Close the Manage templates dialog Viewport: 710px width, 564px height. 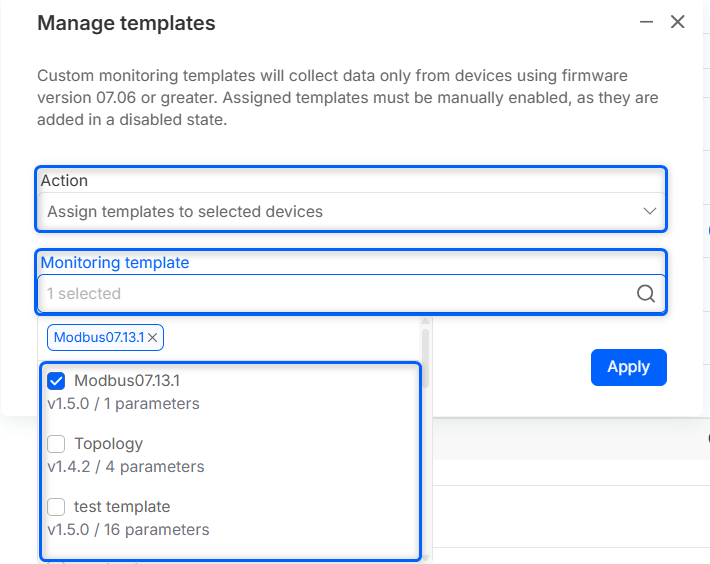[677, 22]
